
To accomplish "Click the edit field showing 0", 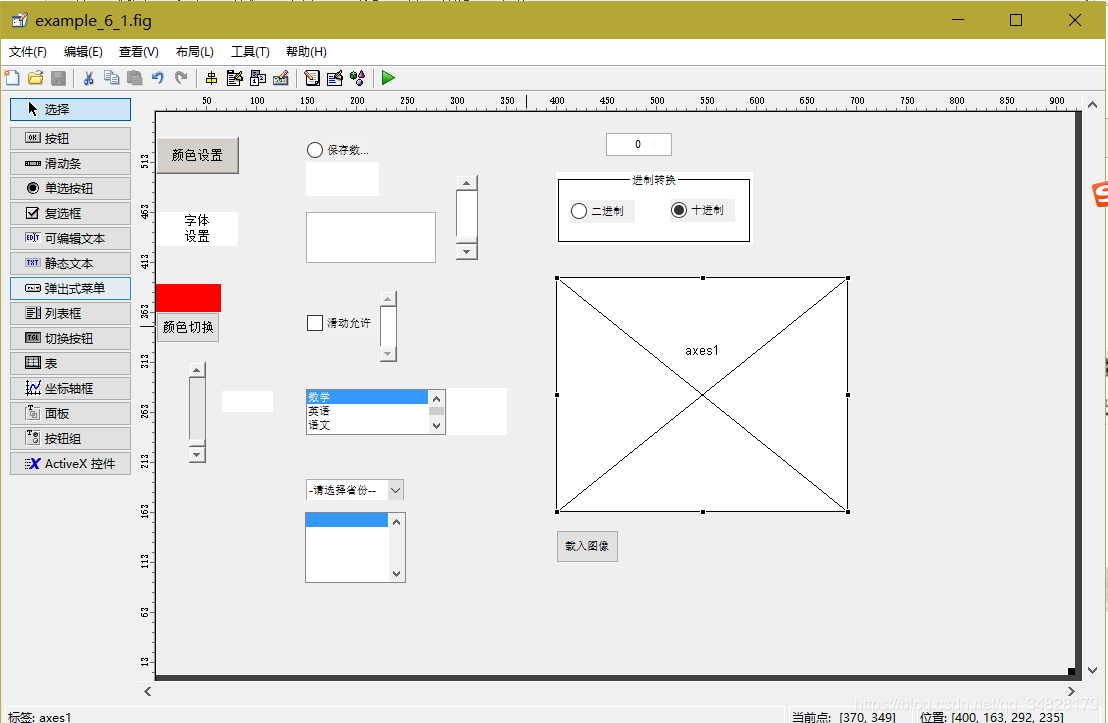I will 639,144.
